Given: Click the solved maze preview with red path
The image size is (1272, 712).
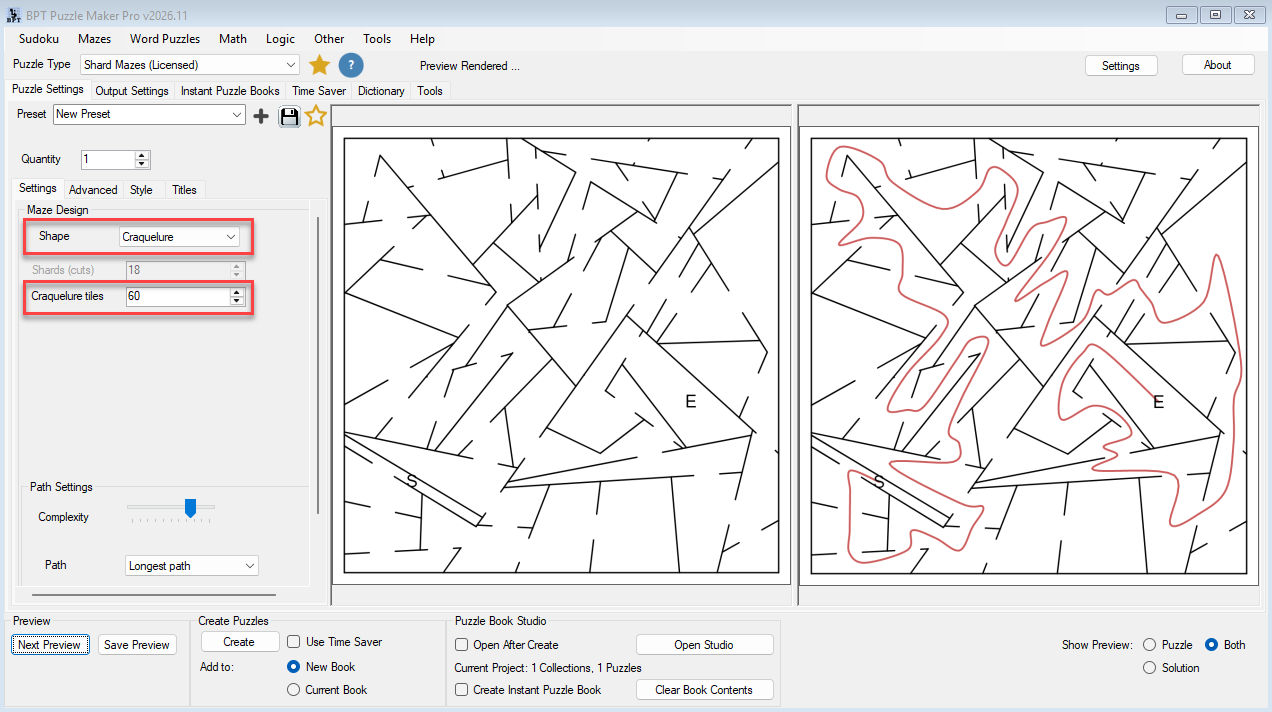Looking at the screenshot, I should click(1028, 355).
